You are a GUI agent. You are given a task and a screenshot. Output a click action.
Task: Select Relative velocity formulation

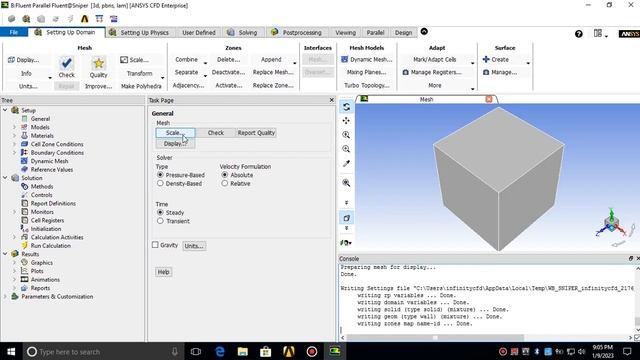point(224,184)
